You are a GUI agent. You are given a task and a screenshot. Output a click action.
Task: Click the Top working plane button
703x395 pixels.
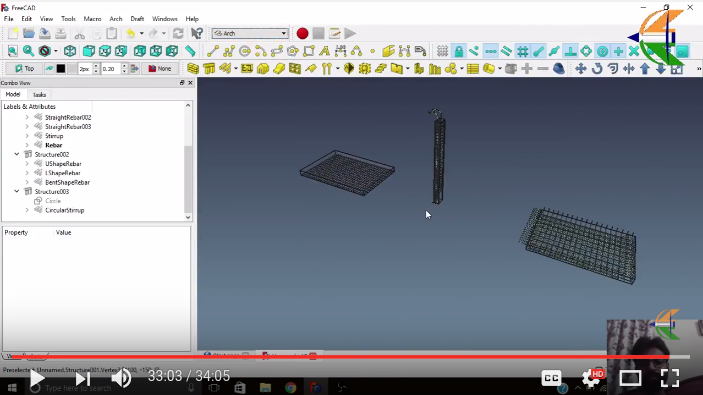coord(25,69)
